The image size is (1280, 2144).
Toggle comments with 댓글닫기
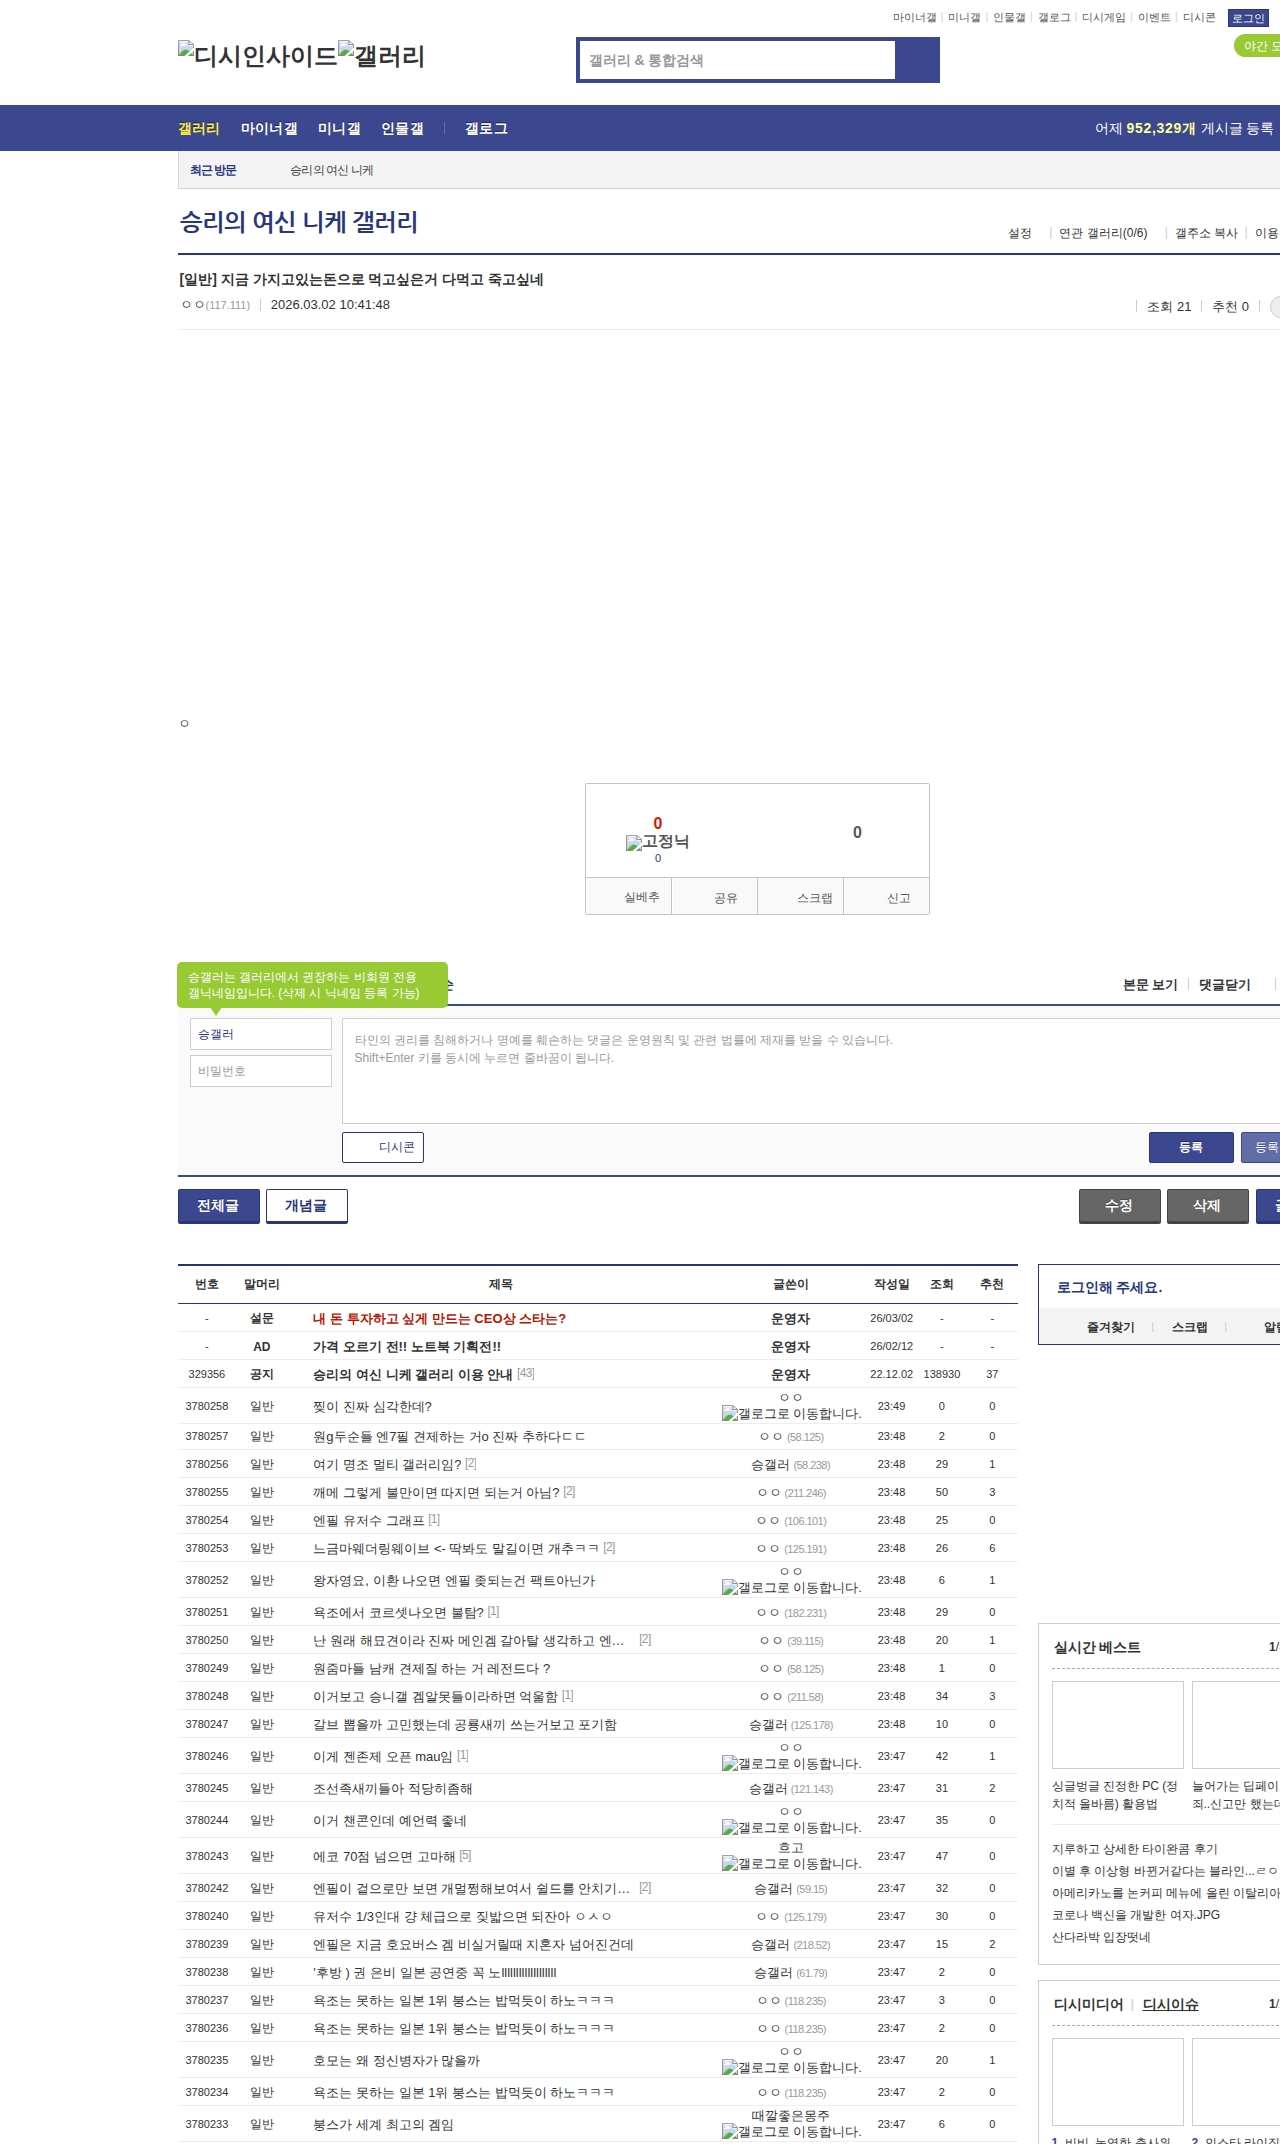tap(1224, 985)
